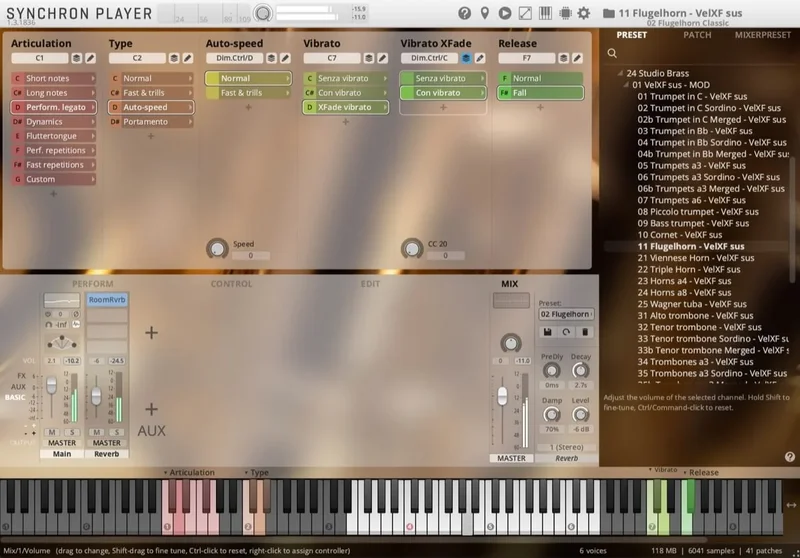Delete the reverb preset with trash icon

pos(585,332)
